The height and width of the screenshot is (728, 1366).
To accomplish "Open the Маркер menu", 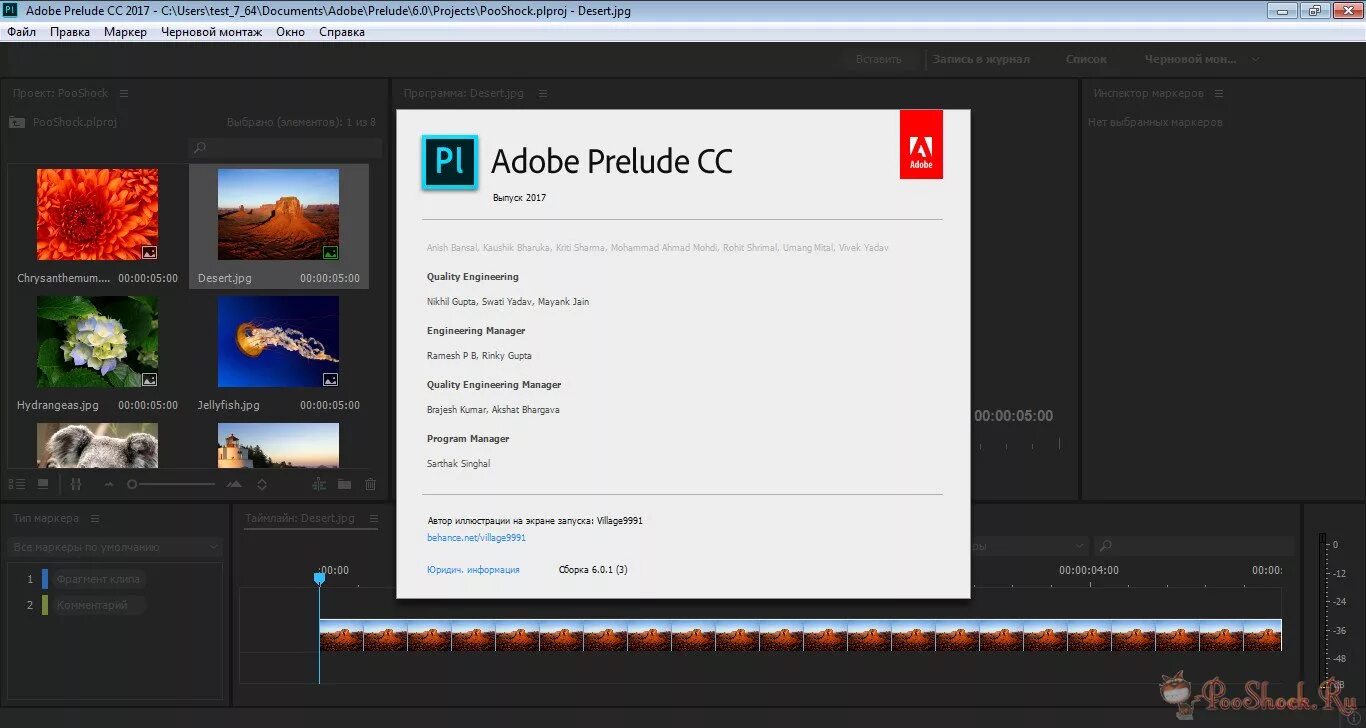I will (x=125, y=32).
